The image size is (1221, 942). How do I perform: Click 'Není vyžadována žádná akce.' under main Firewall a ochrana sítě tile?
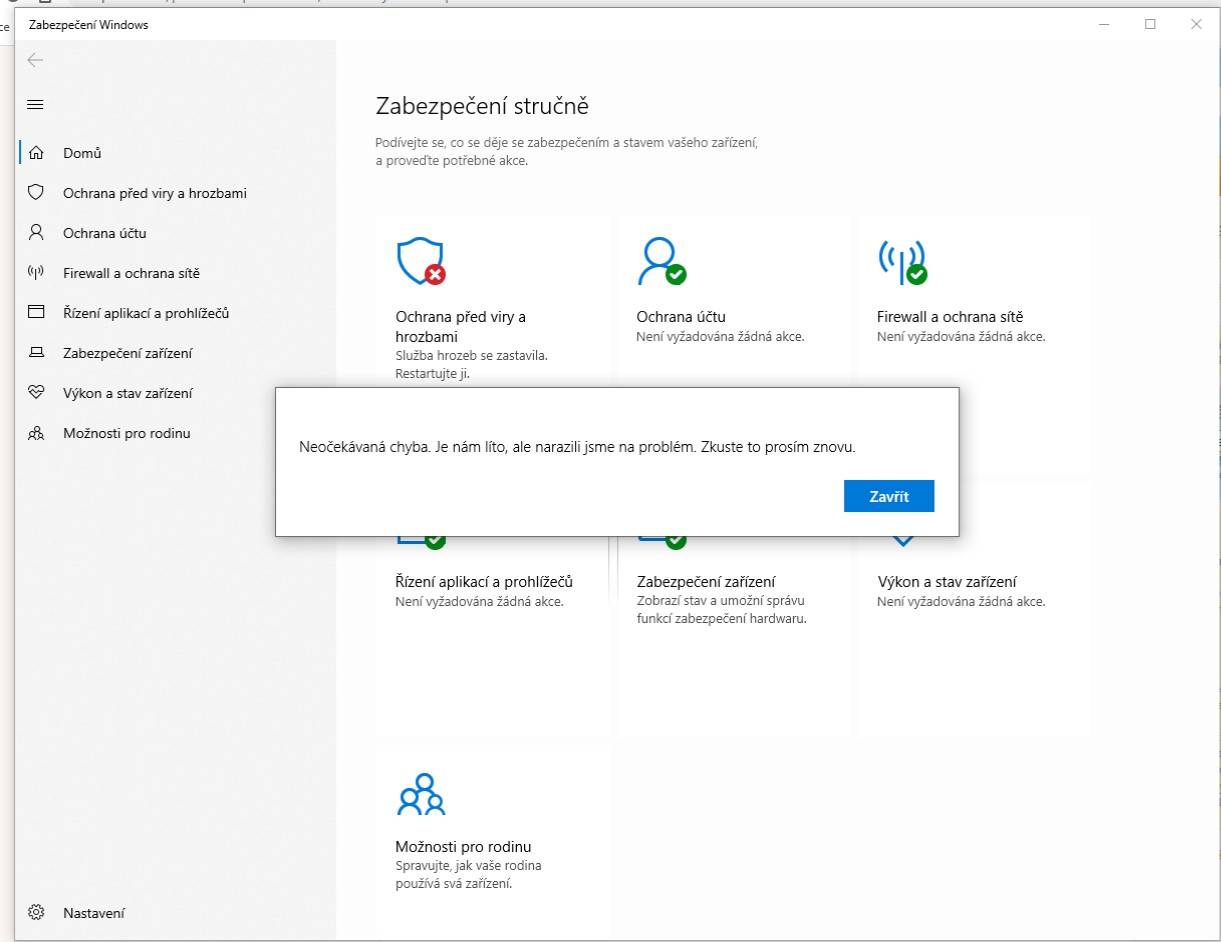[x=961, y=336]
